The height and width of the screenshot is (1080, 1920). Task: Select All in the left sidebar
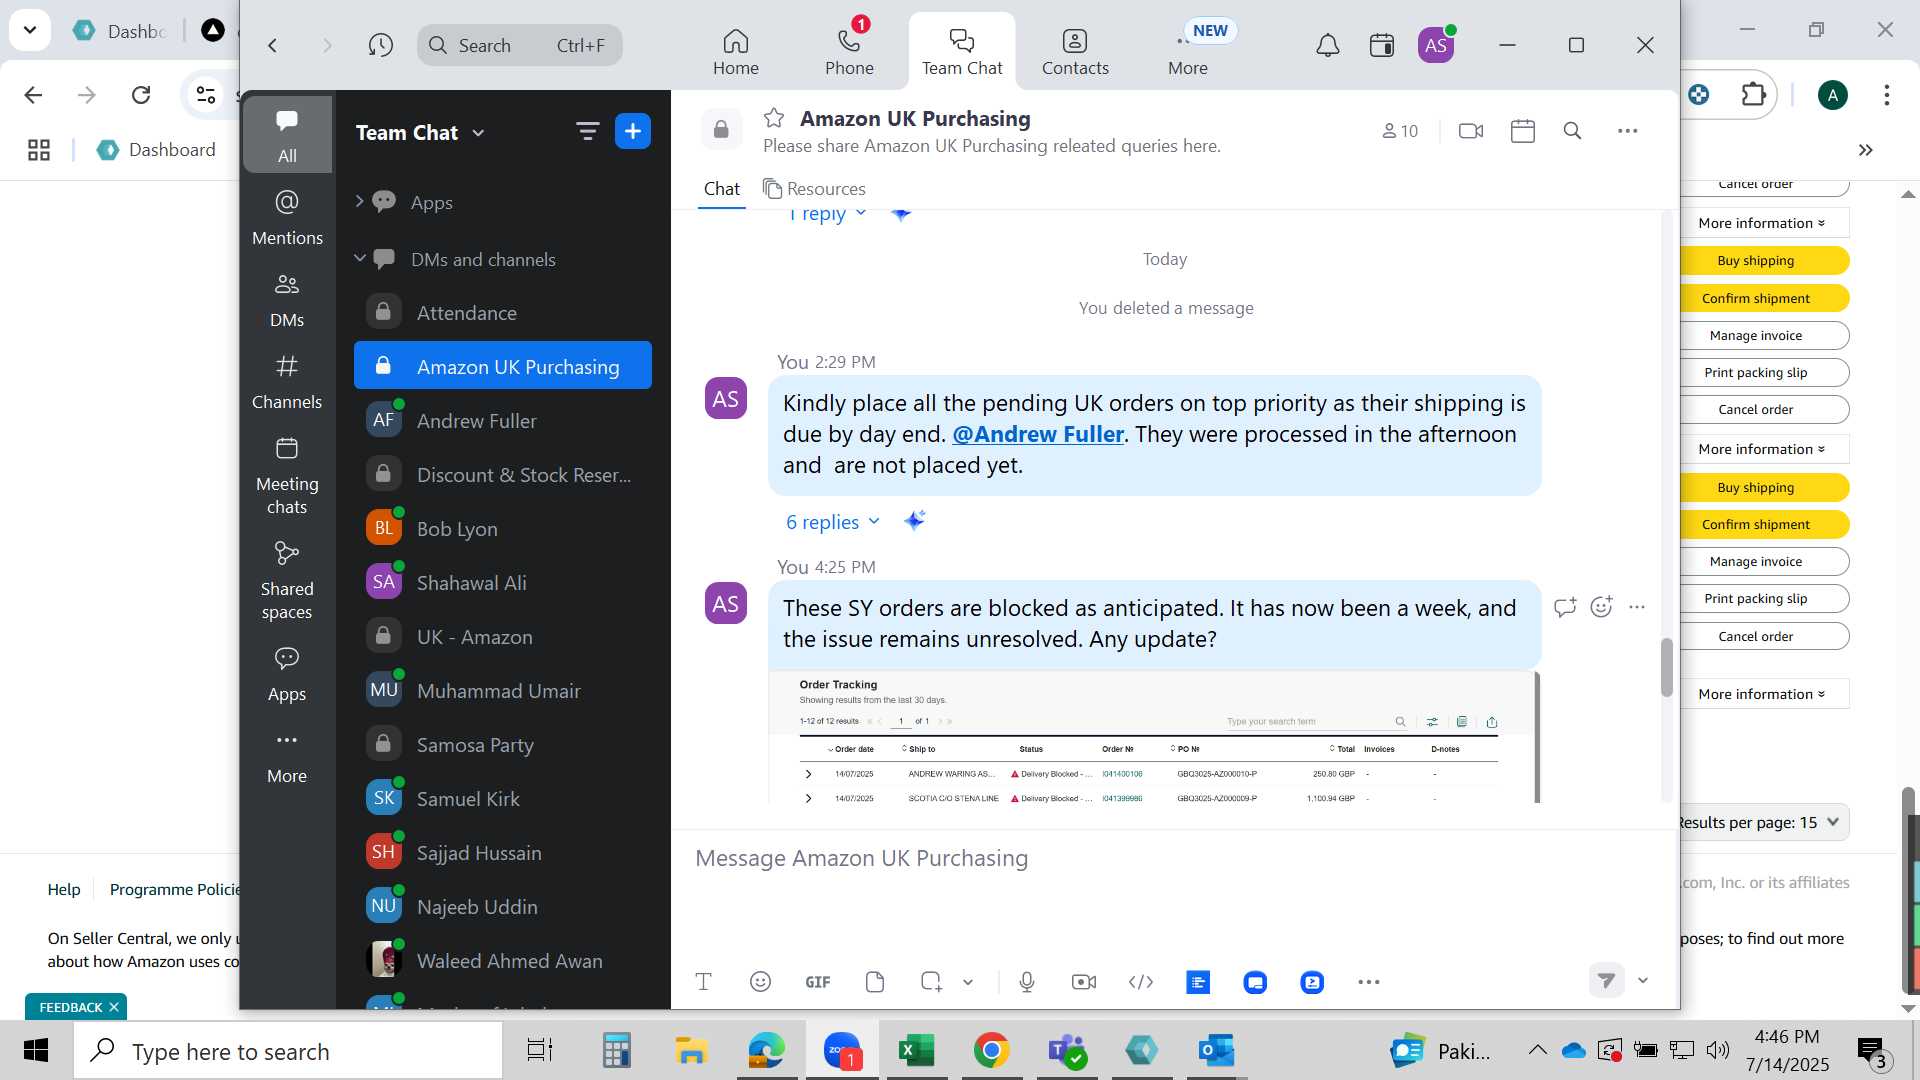point(287,135)
